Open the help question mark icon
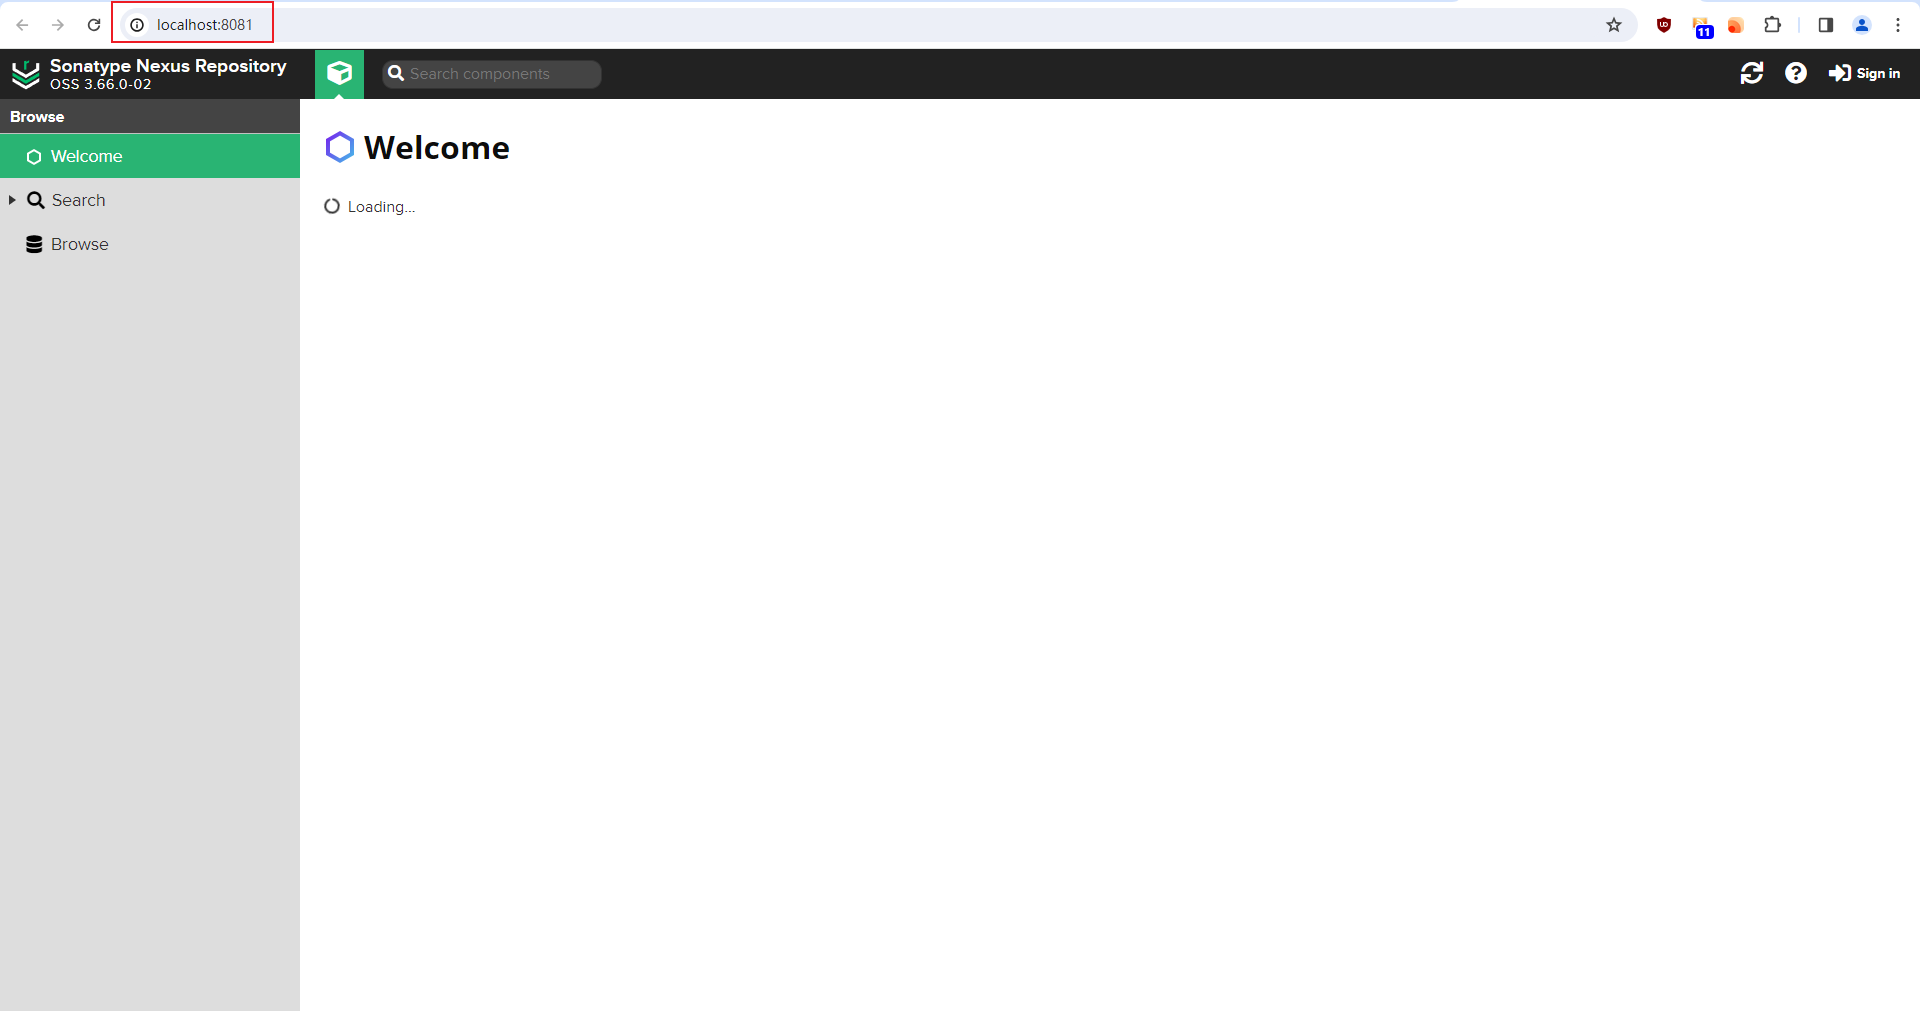Image resolution: width=1920 pixels, height=1011 pixels. coord(1795,73)
